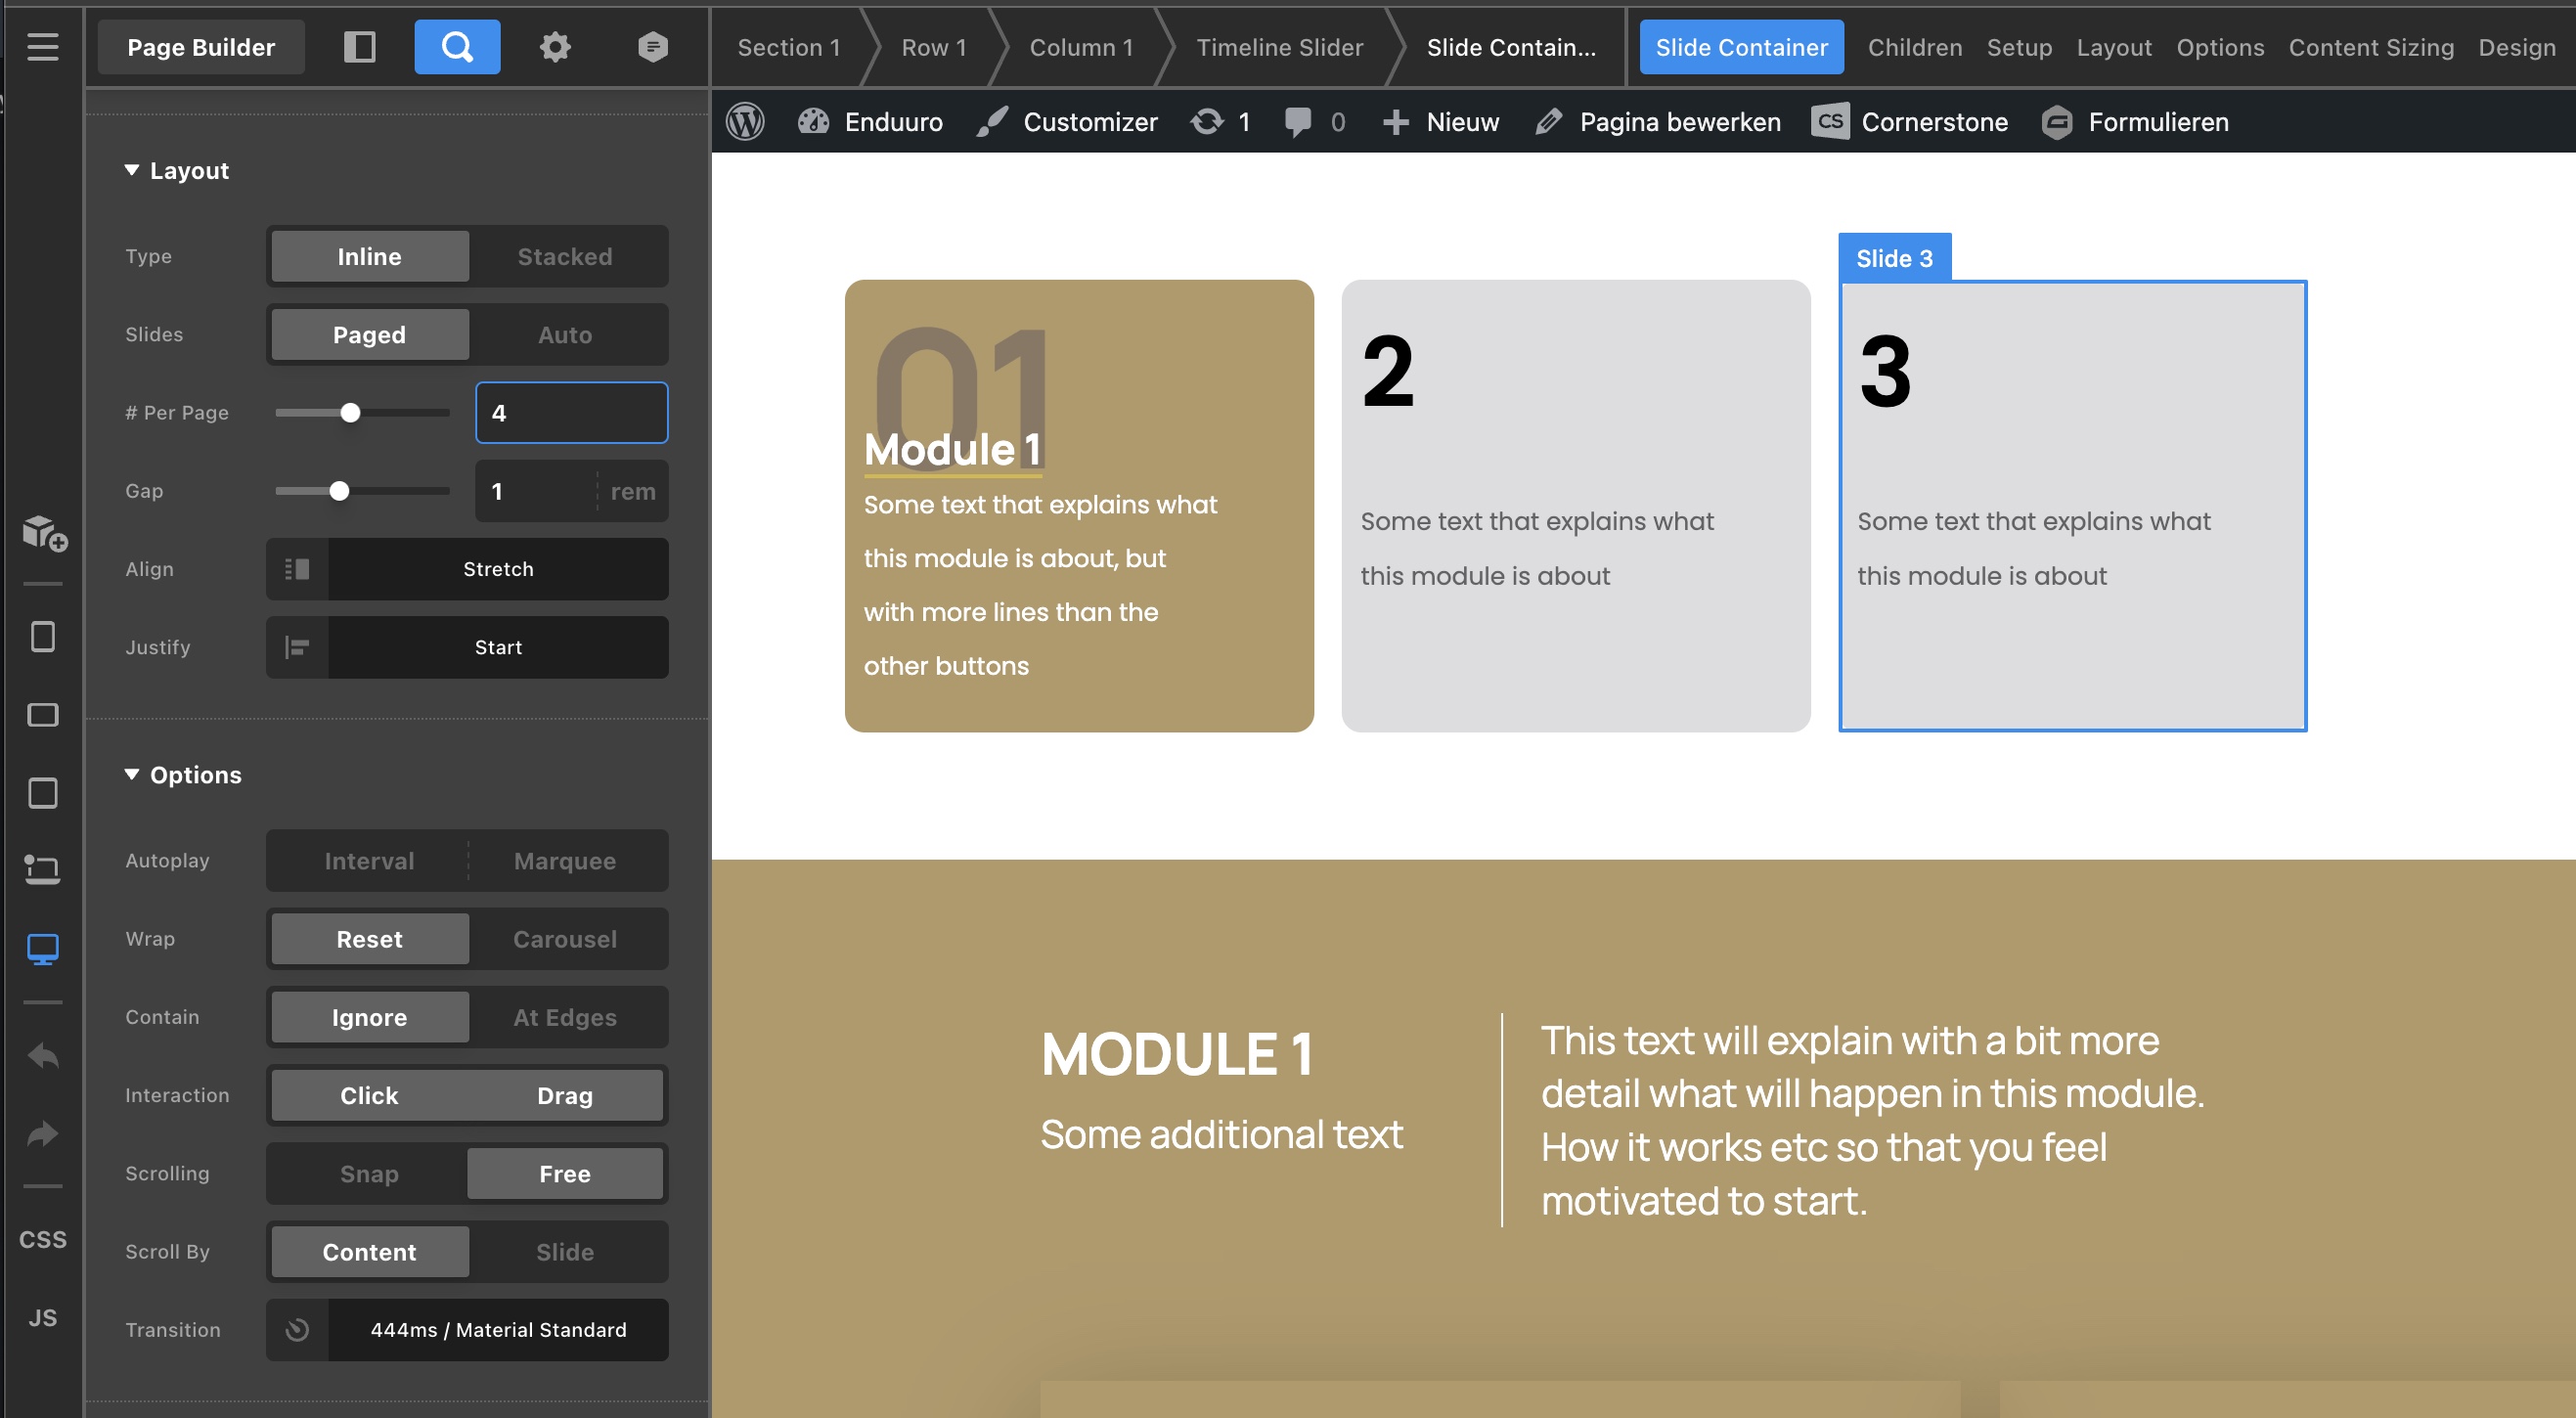
Task: Click the search magnifier icon
Action: pos(457,47)
